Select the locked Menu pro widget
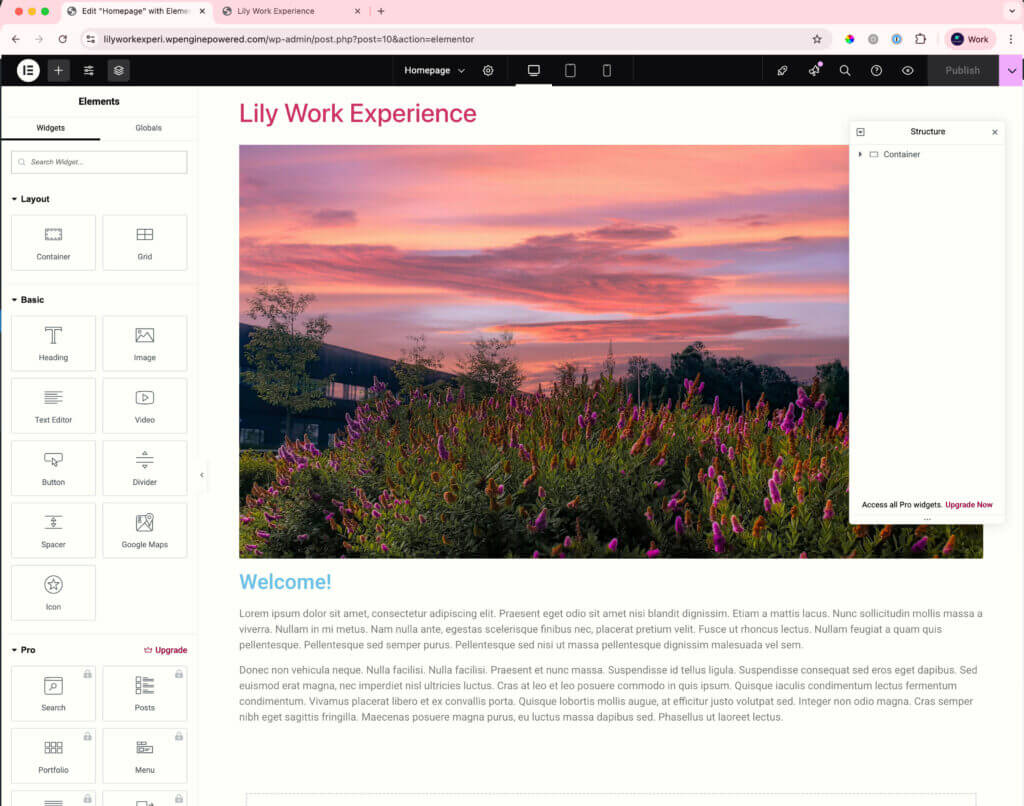Image resolution: width=1024 pixels, height=806 pixels. (145, 756)
